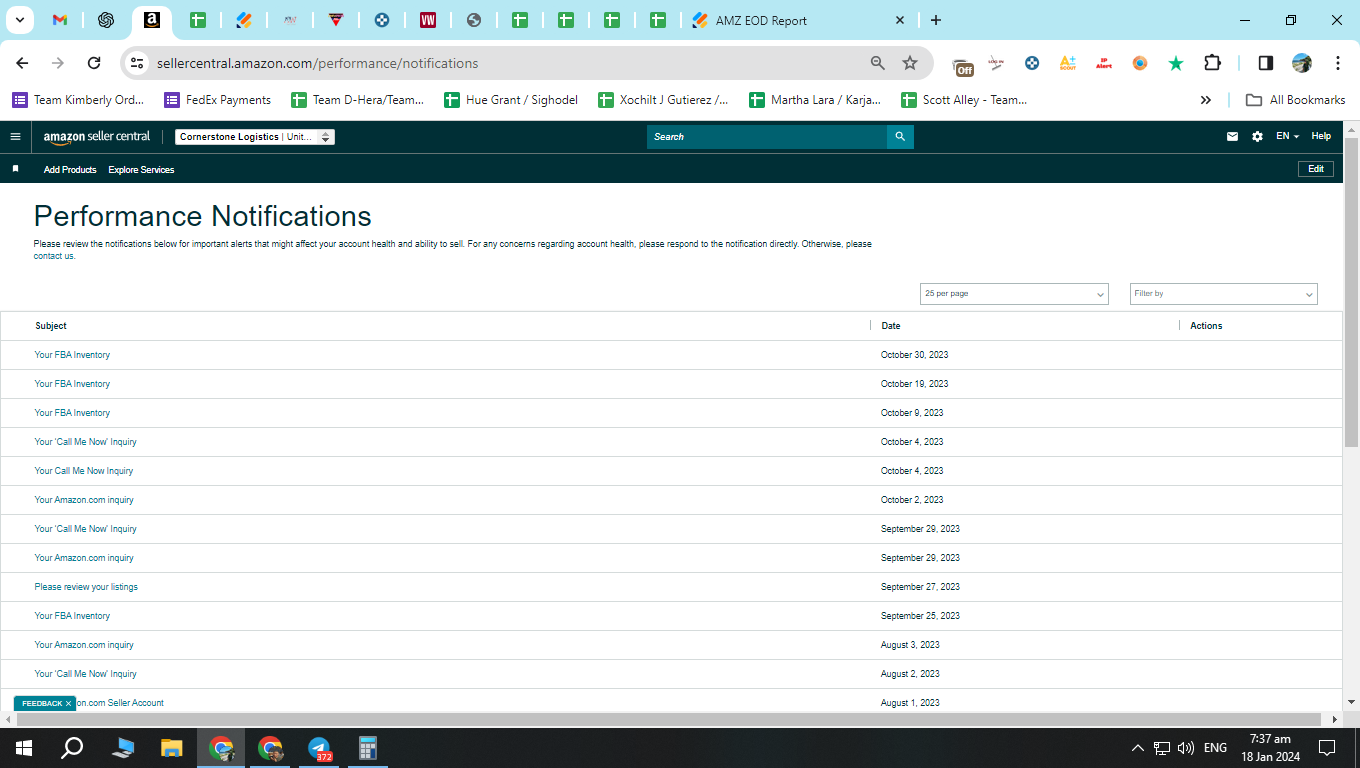
Task: Close the Feedback widget
Action: coord(68,704)
